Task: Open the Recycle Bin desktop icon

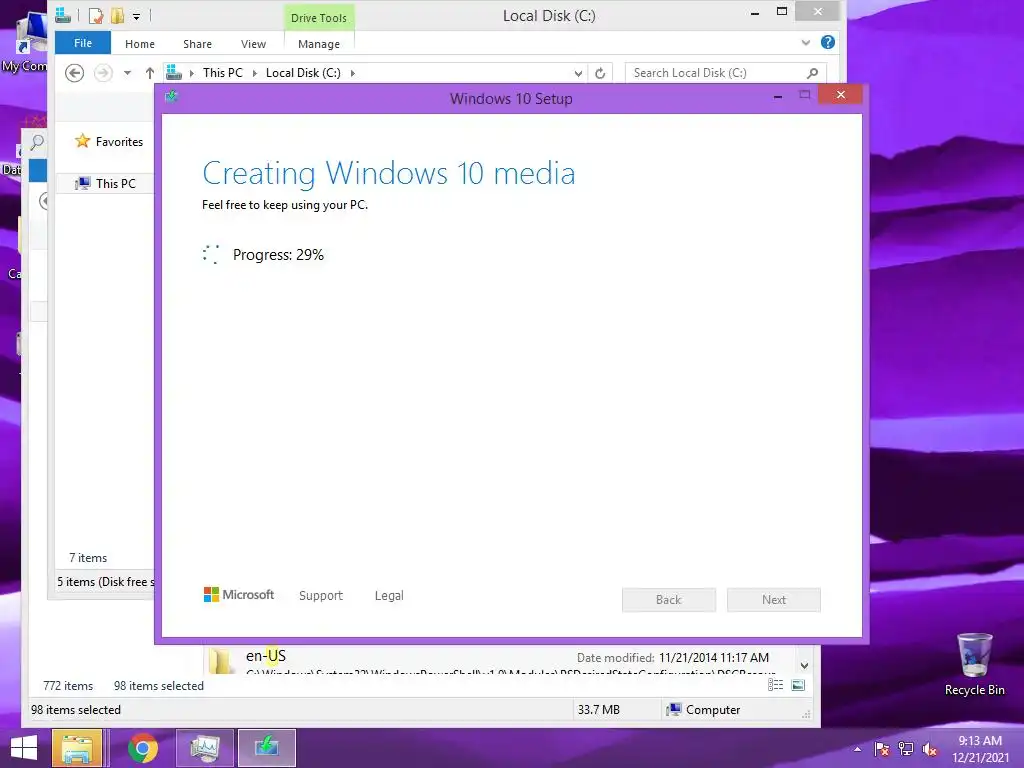Action: (x=974, y=664)
